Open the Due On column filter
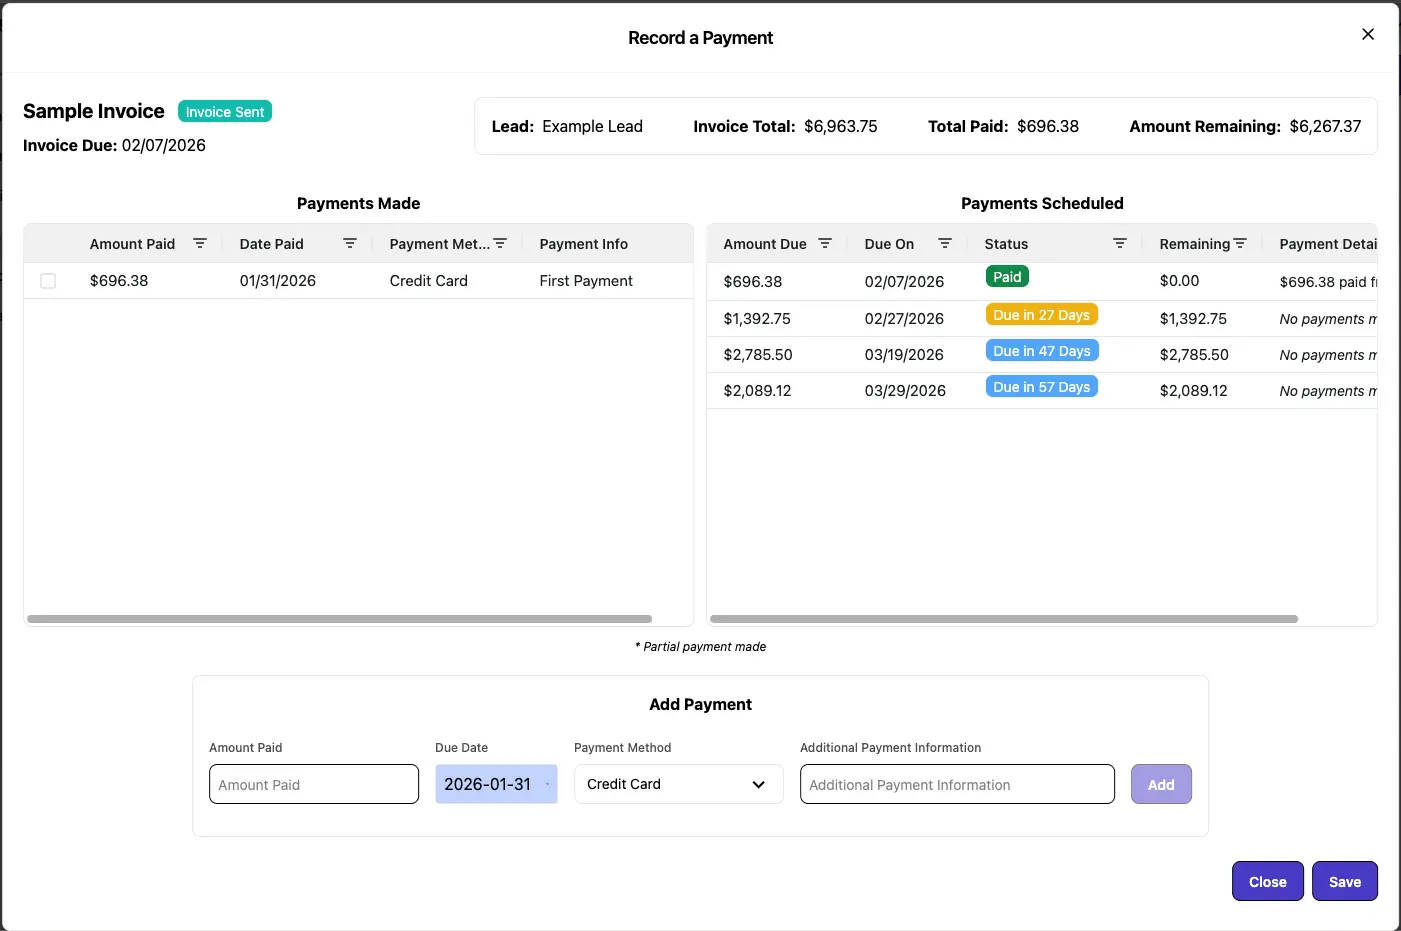Screen dimensions: 1401x931 pos(945,242)
